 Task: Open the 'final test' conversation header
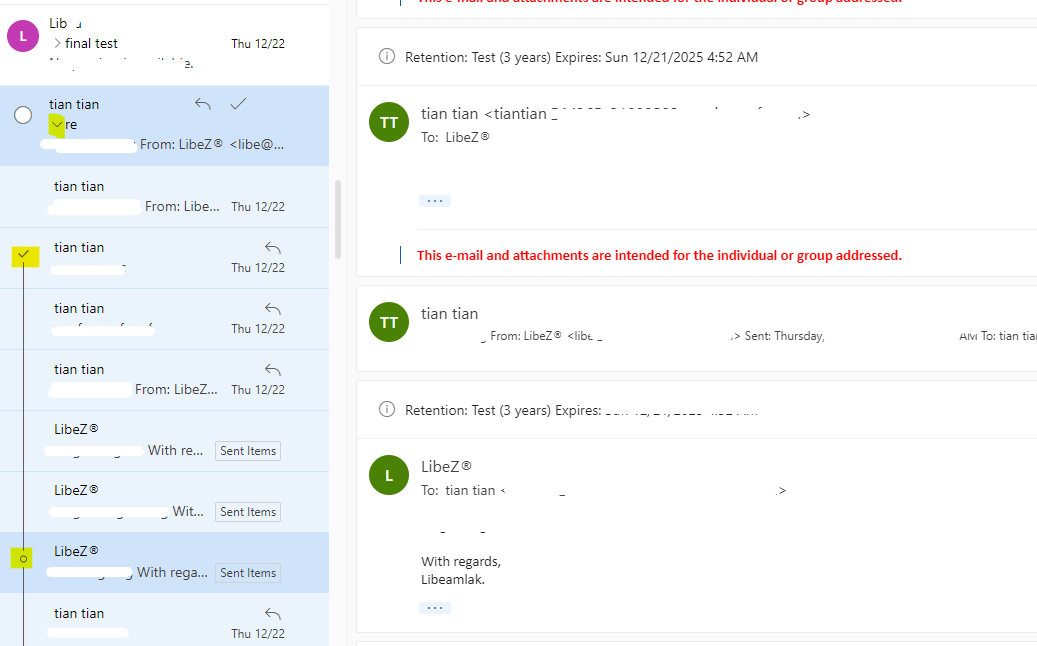pos(93,43)
